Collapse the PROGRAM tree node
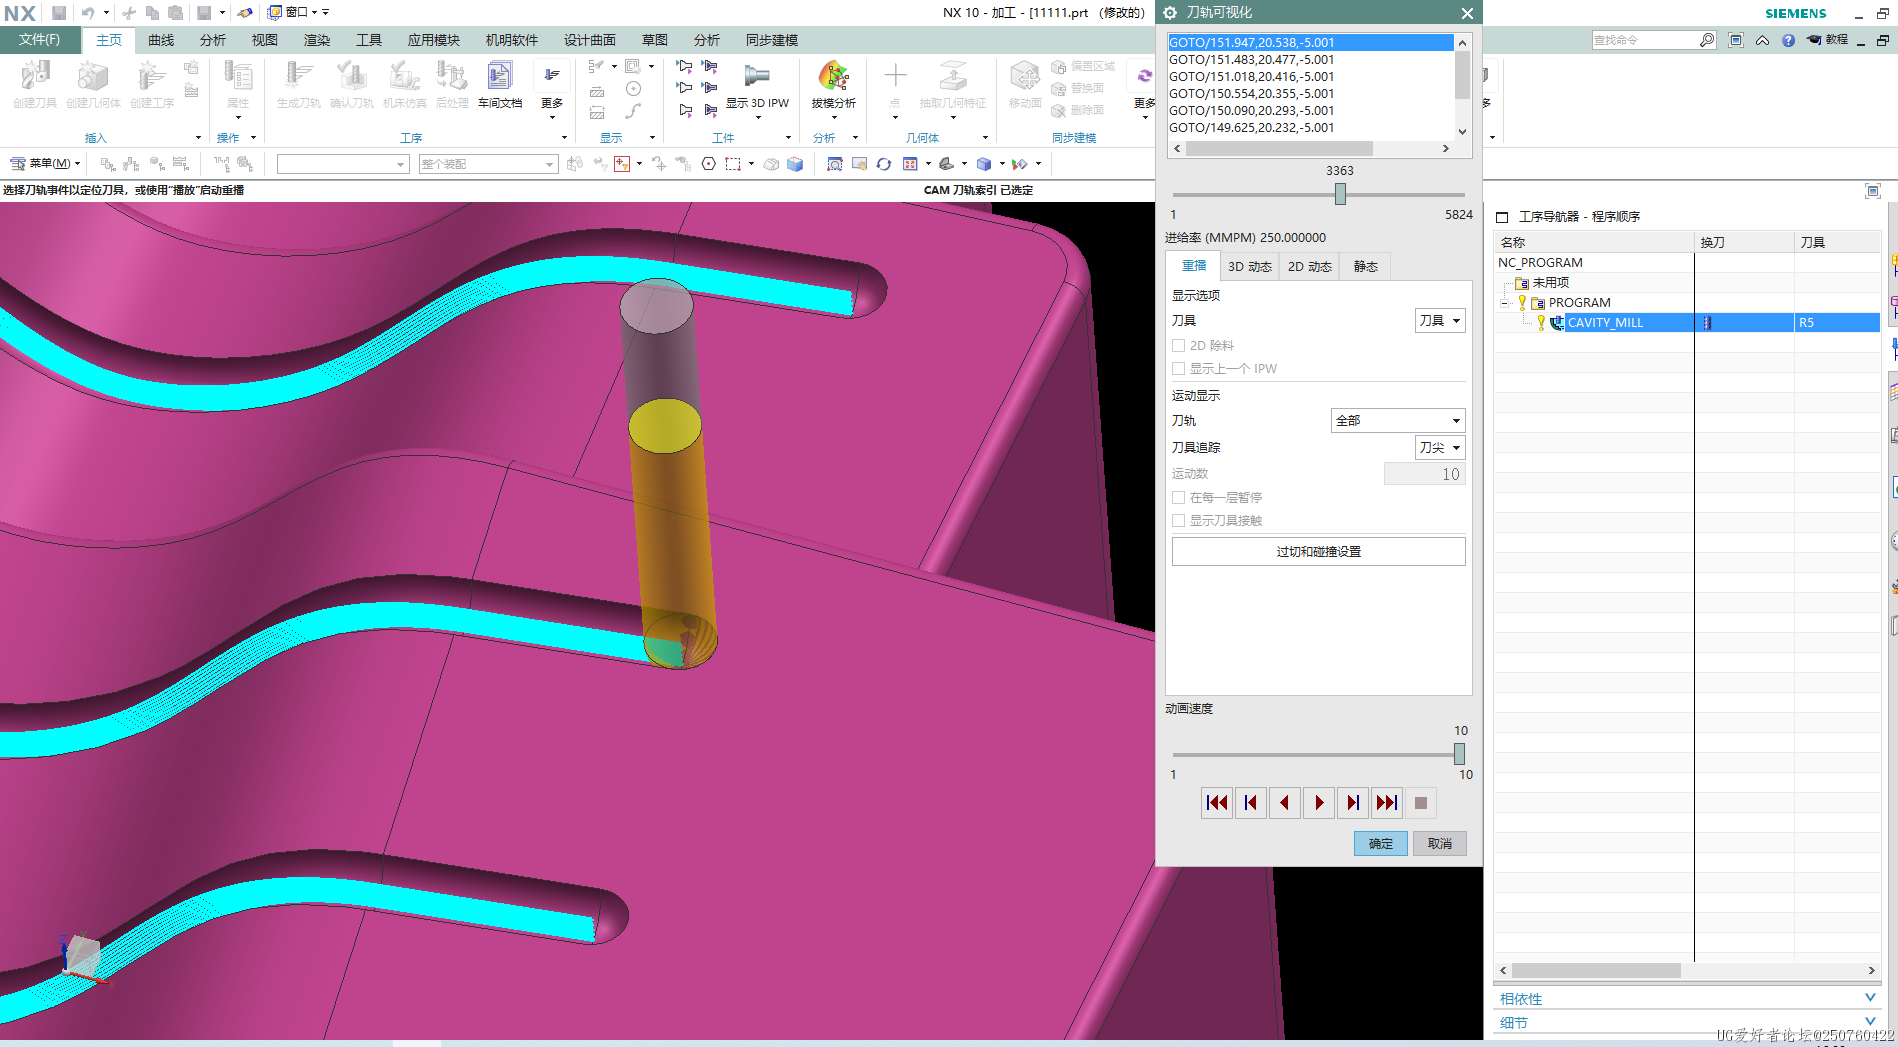Screen dimensions: 1898x1047 click(x=1504, y=303)
